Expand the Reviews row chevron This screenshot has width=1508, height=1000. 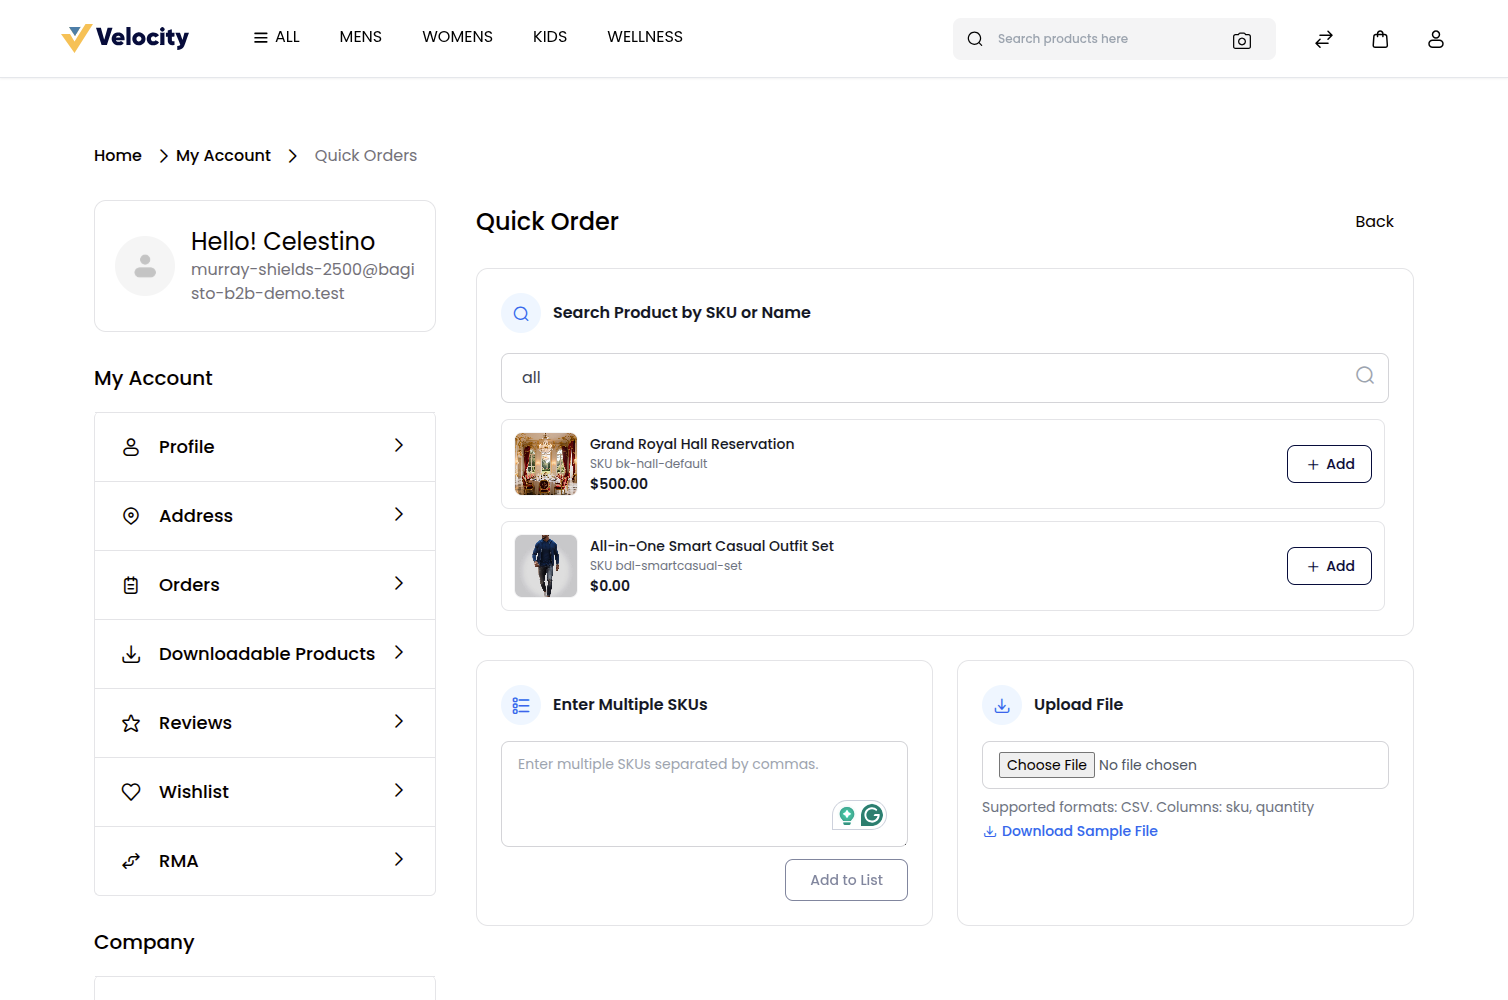click(399, 721)
